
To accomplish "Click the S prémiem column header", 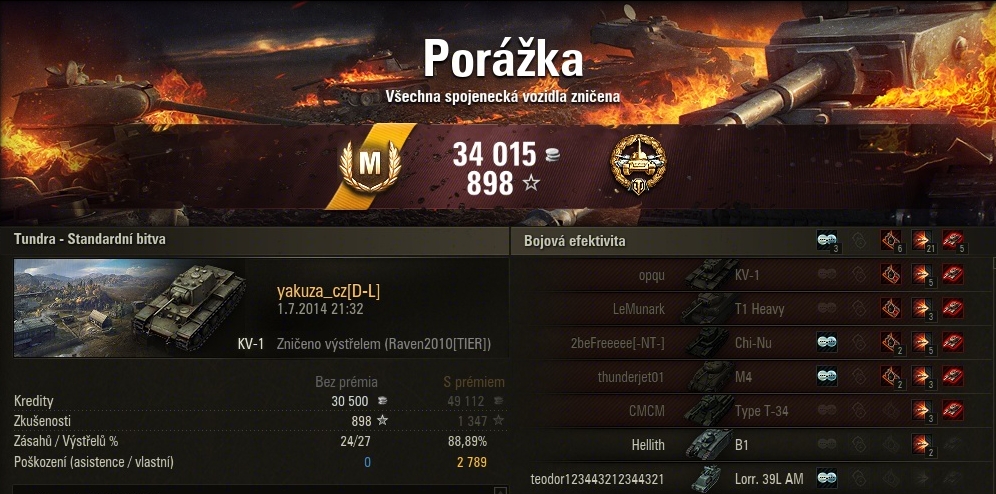I will point(474,382).
